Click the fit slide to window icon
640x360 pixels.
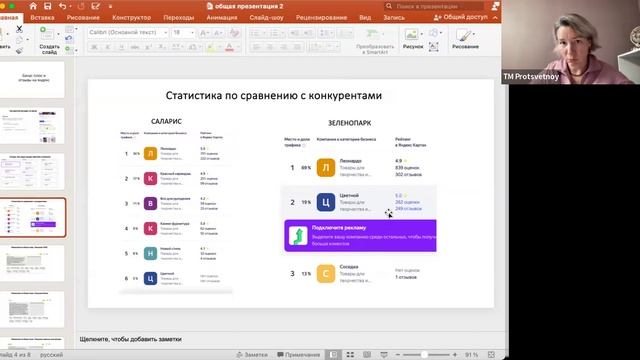coord(491,355)
